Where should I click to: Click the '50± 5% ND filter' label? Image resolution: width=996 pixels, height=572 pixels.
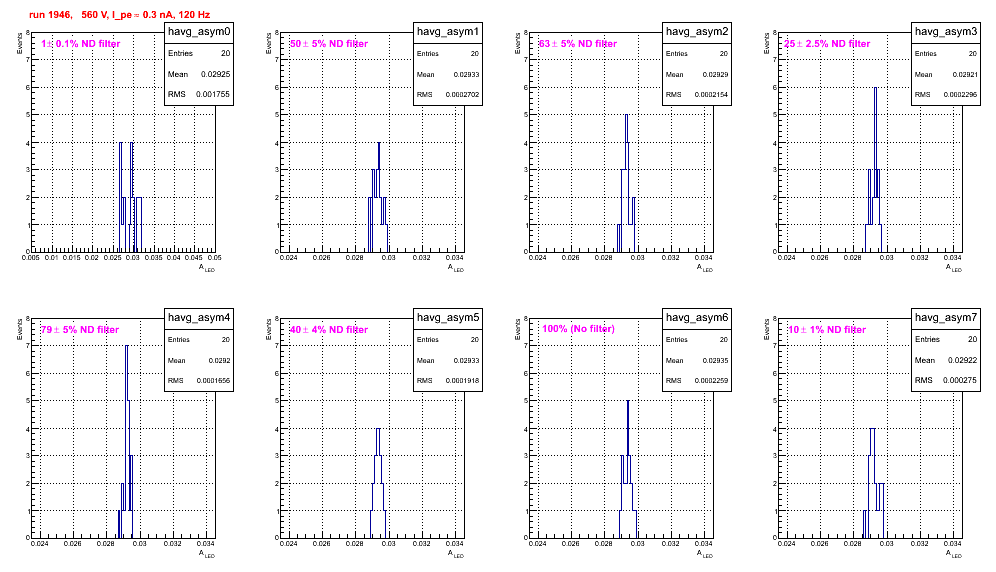pos(329,44)
